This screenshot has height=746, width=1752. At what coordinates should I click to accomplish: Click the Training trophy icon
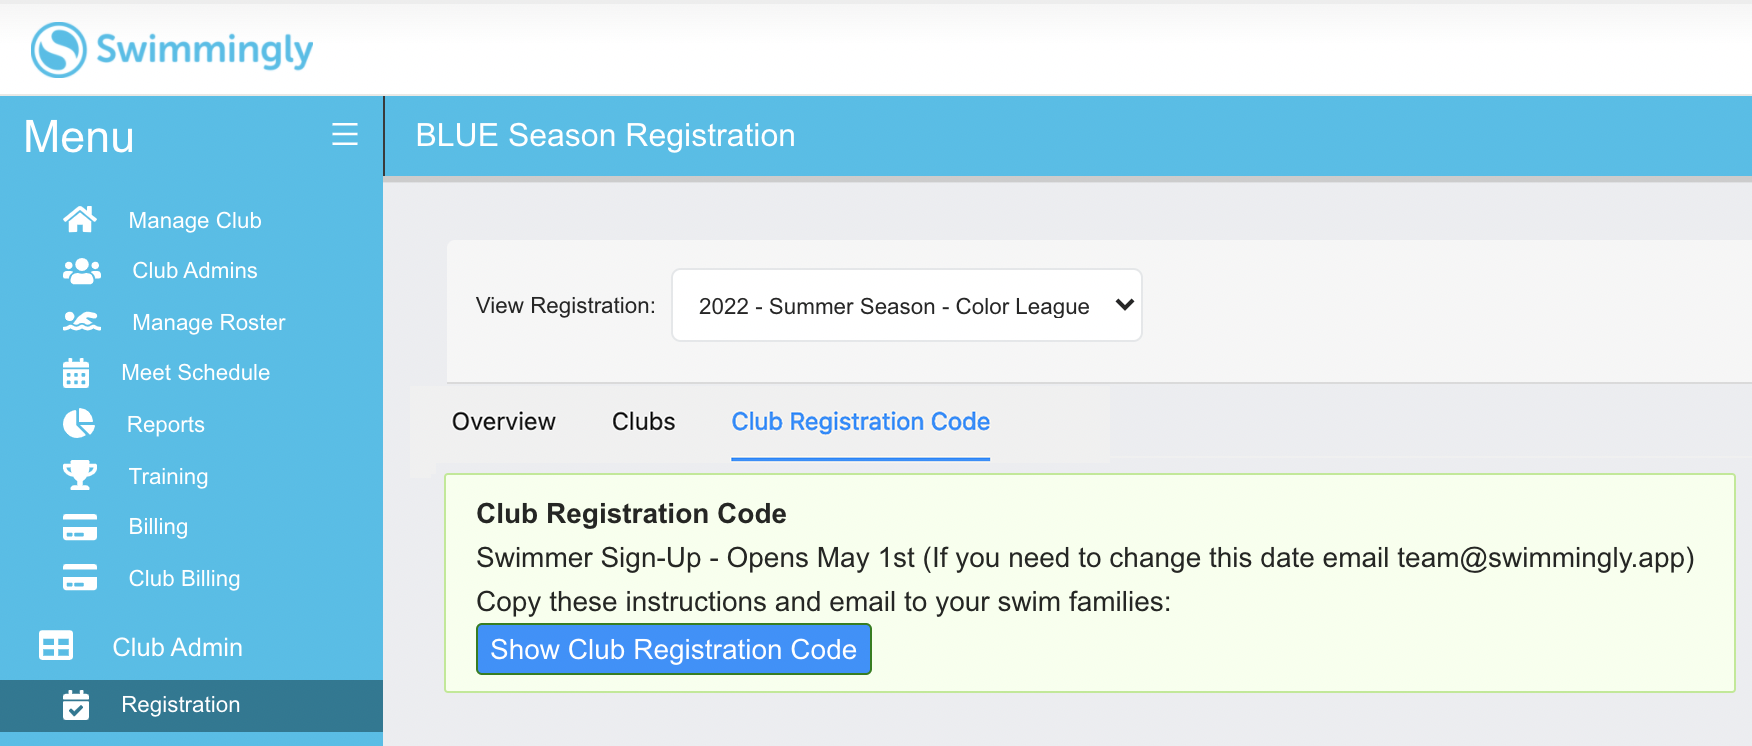point(80,475)
